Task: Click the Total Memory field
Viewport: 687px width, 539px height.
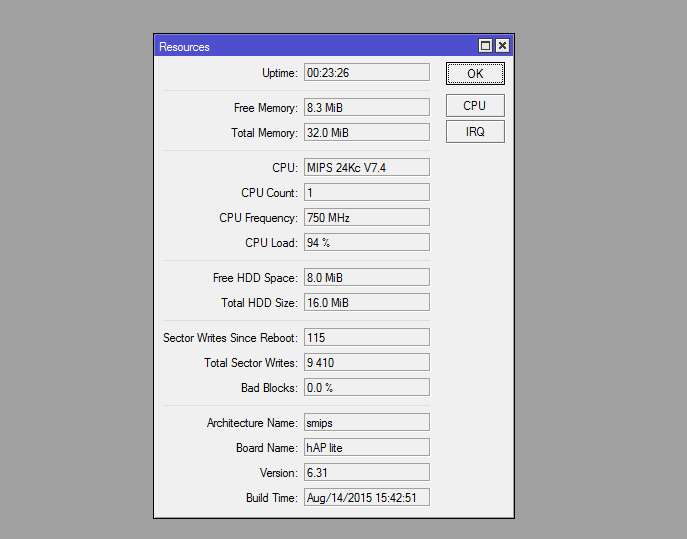Action: tap(366, 133)
